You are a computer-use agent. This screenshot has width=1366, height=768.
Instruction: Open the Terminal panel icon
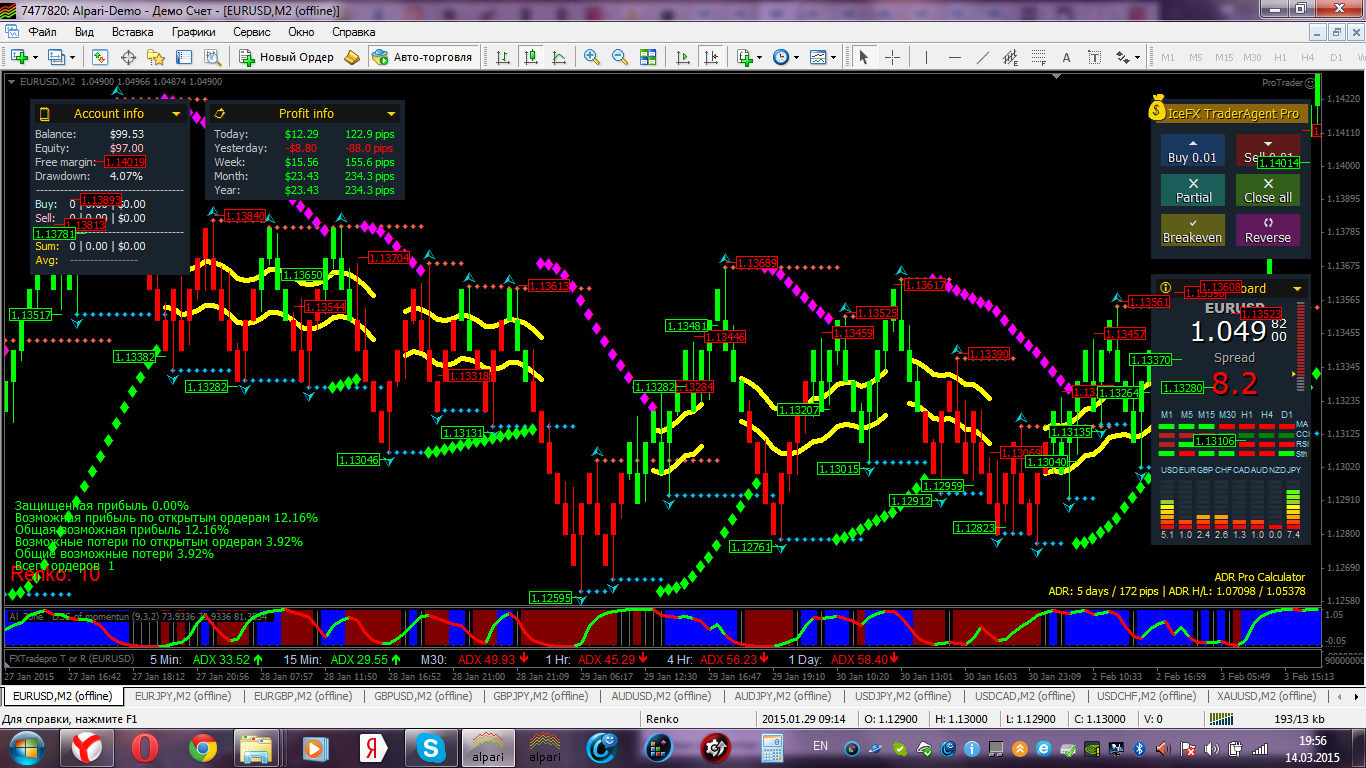click(184, 57)
